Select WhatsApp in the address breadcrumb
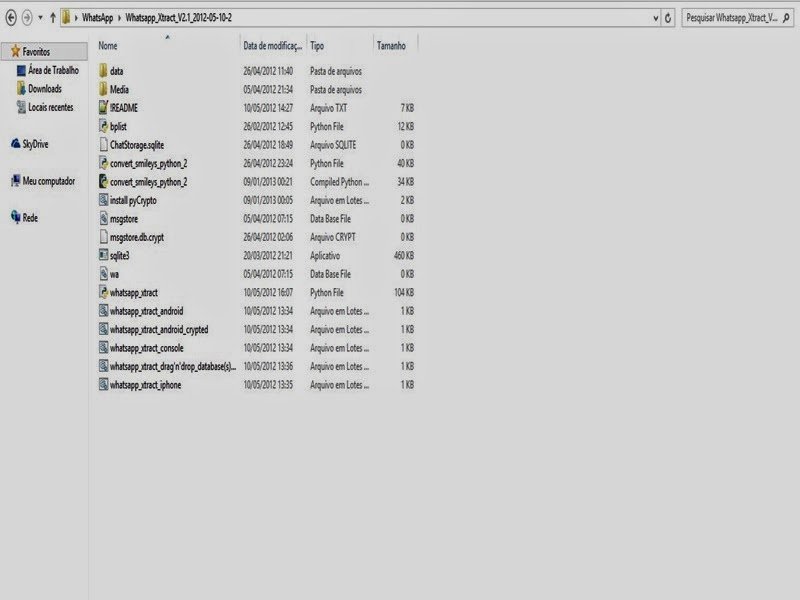The image size is (800, 600). [97, 18]
